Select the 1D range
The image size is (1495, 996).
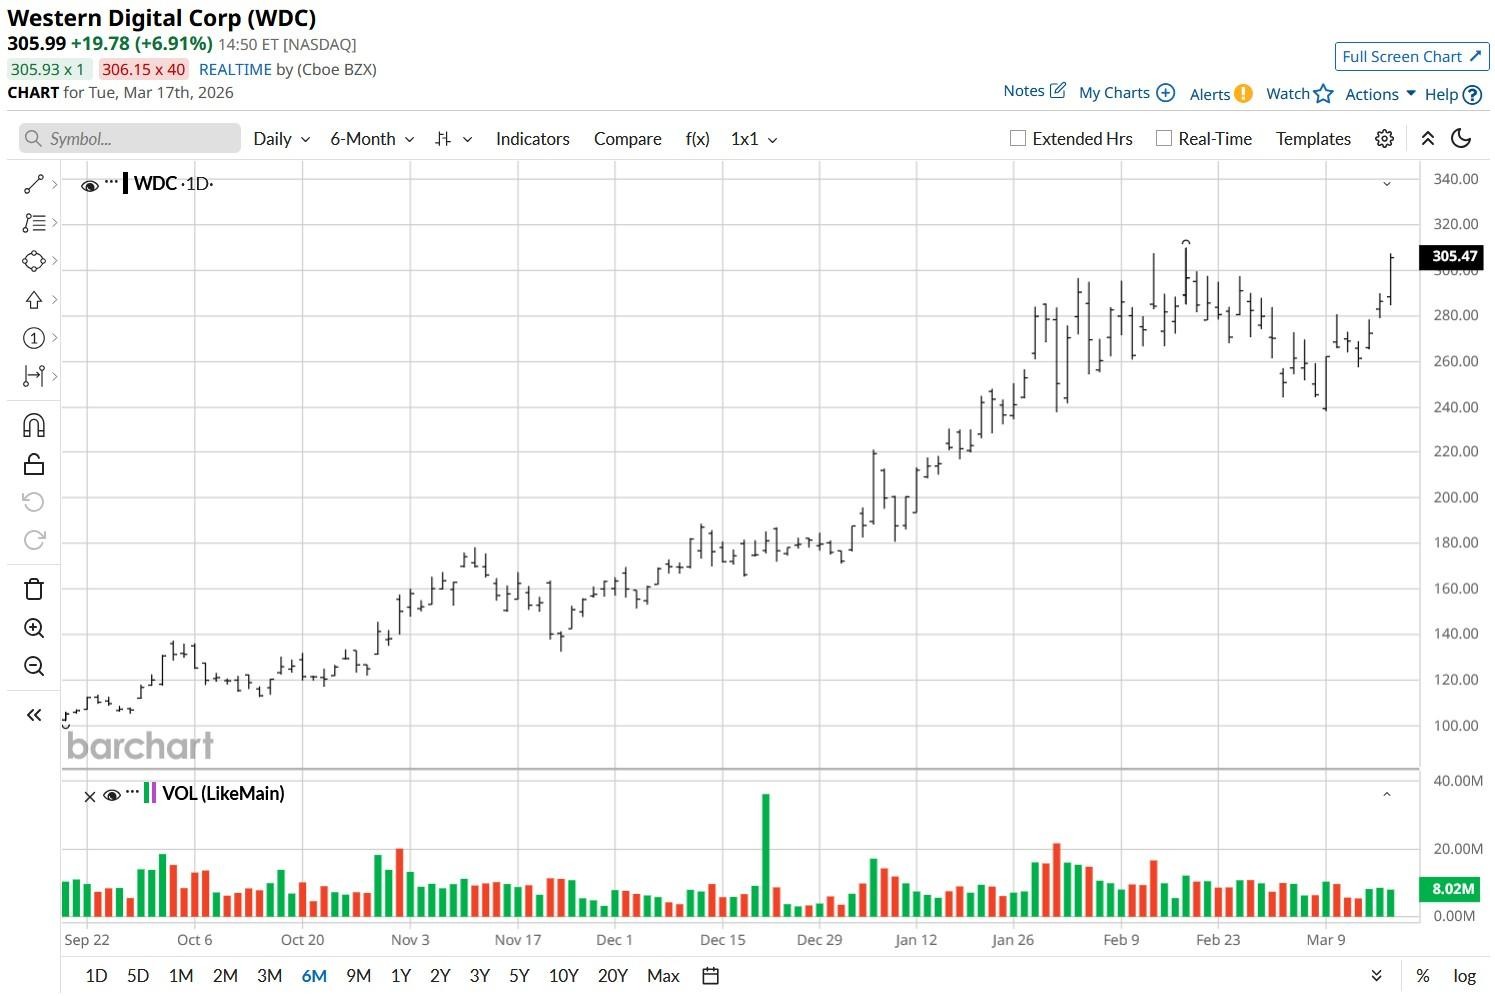96,976
